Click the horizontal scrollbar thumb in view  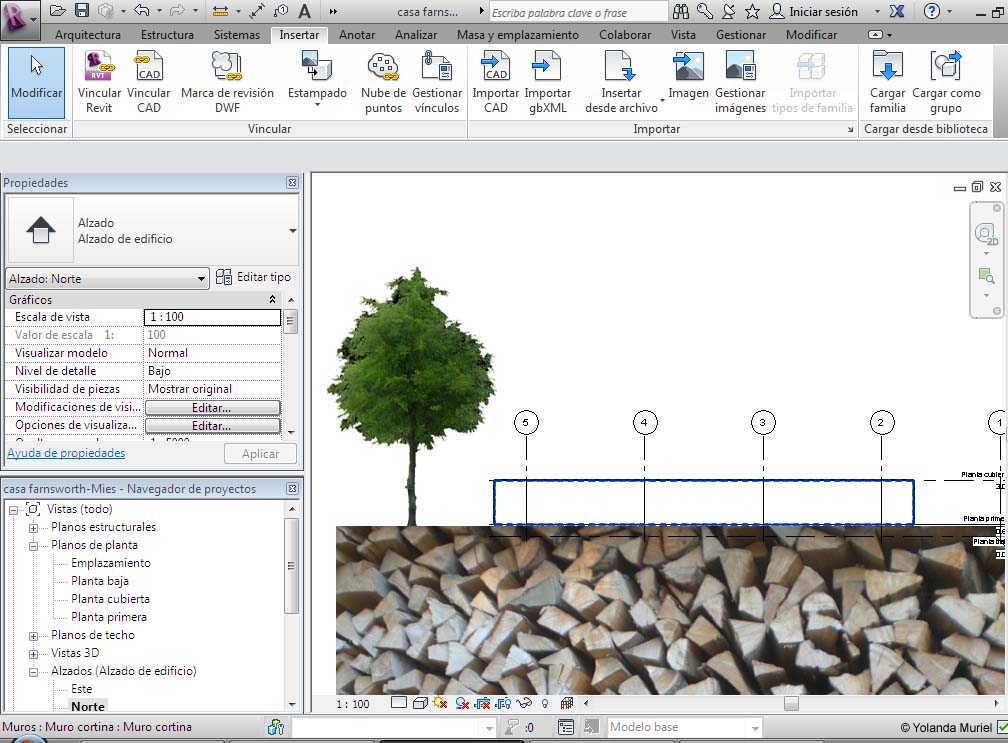pos(791,704)
